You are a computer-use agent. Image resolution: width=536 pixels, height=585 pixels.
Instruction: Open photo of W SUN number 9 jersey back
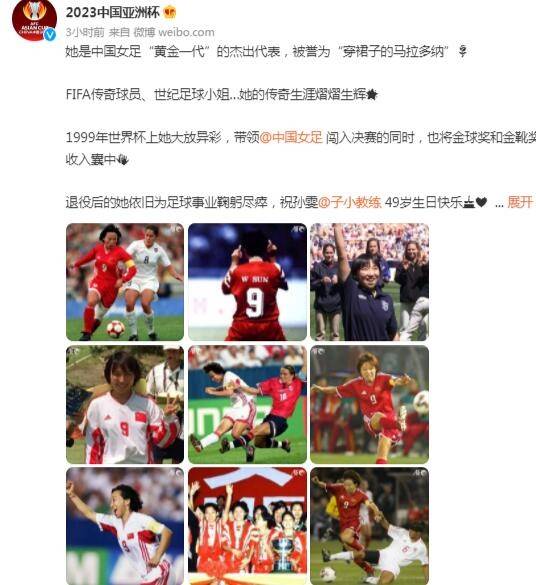[247, 282]
